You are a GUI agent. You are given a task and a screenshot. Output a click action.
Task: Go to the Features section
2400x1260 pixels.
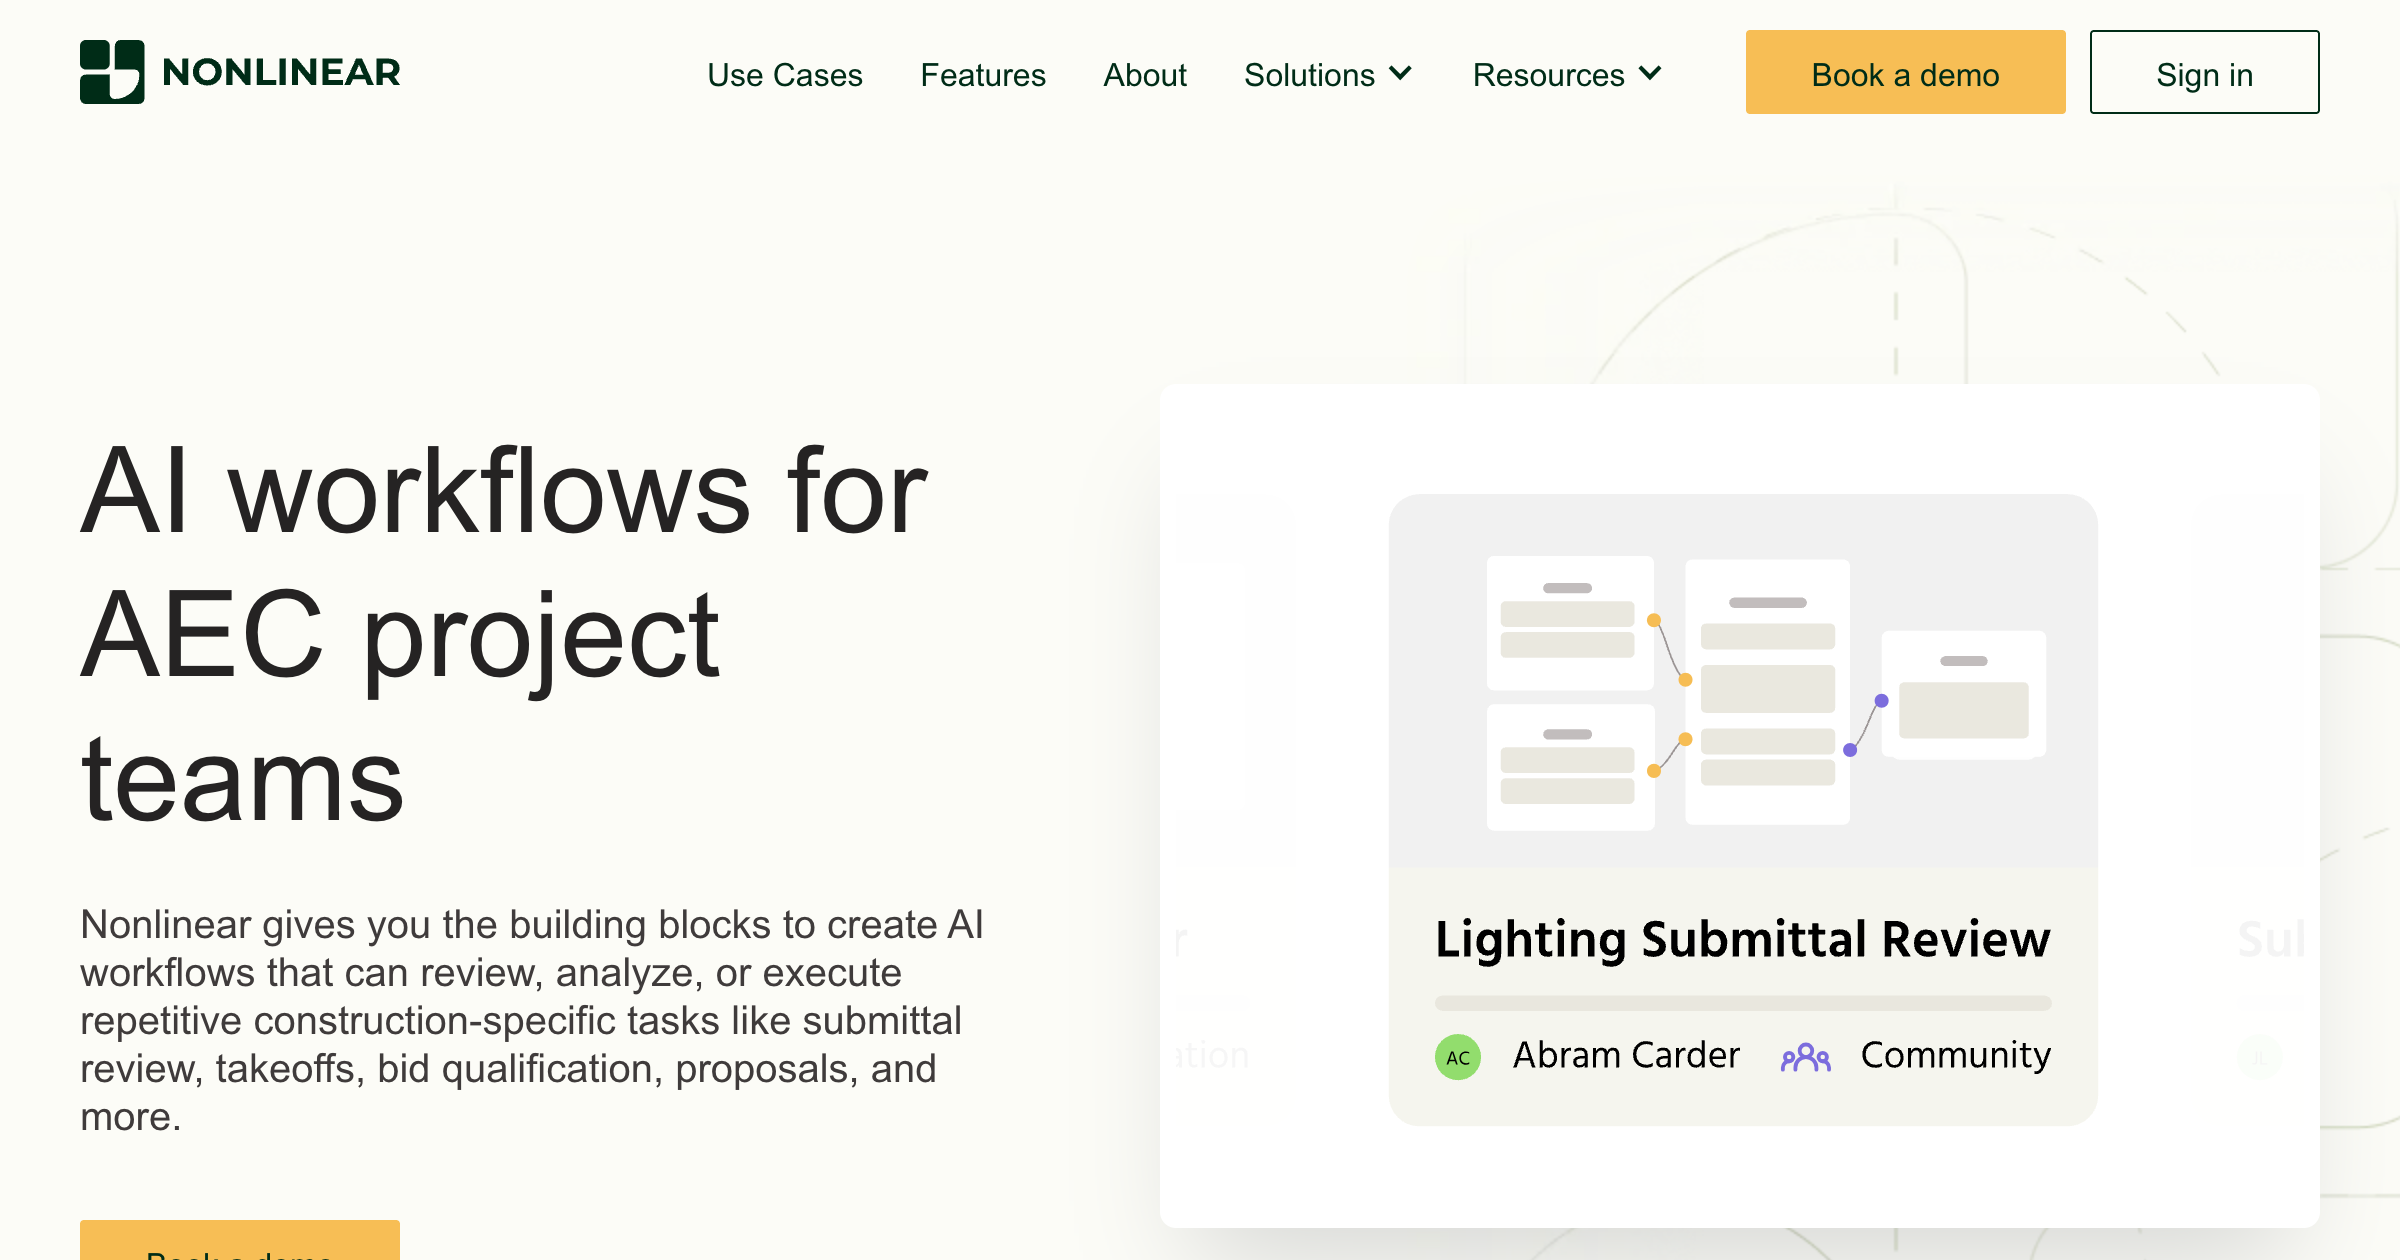pos(983,75)
